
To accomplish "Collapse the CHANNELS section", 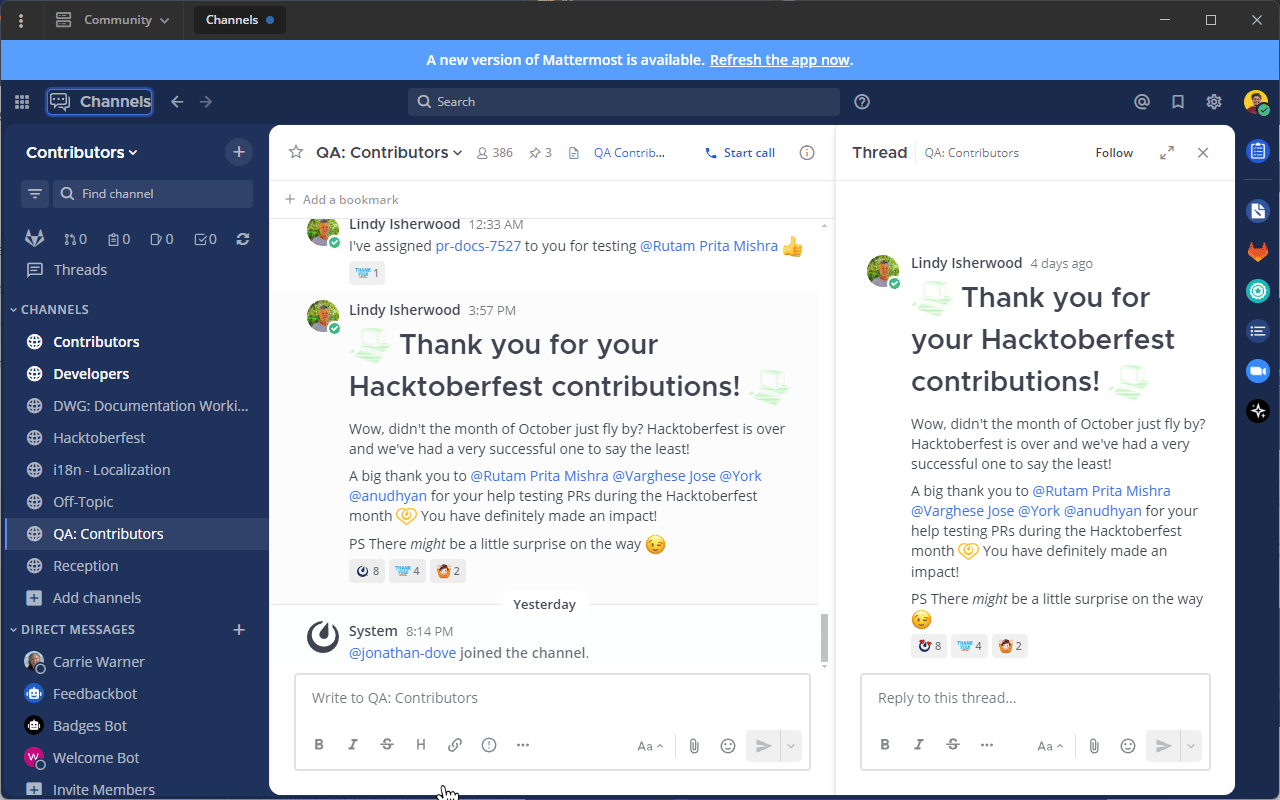I will 51,309.
